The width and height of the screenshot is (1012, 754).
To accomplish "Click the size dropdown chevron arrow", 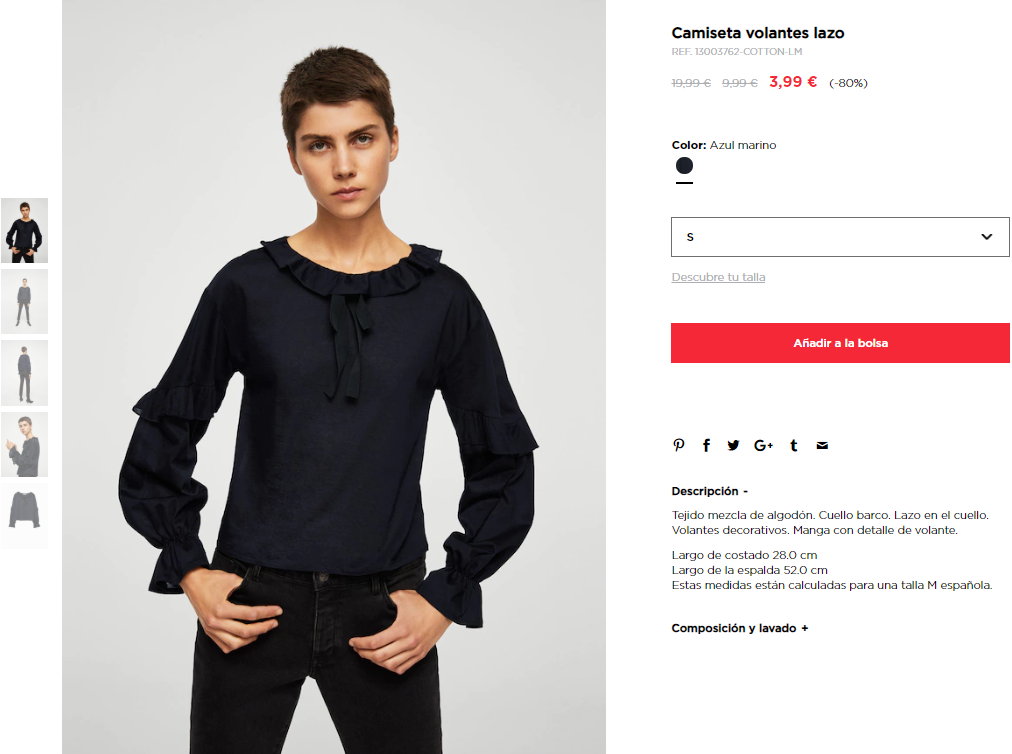I will (x=986, y=237).
